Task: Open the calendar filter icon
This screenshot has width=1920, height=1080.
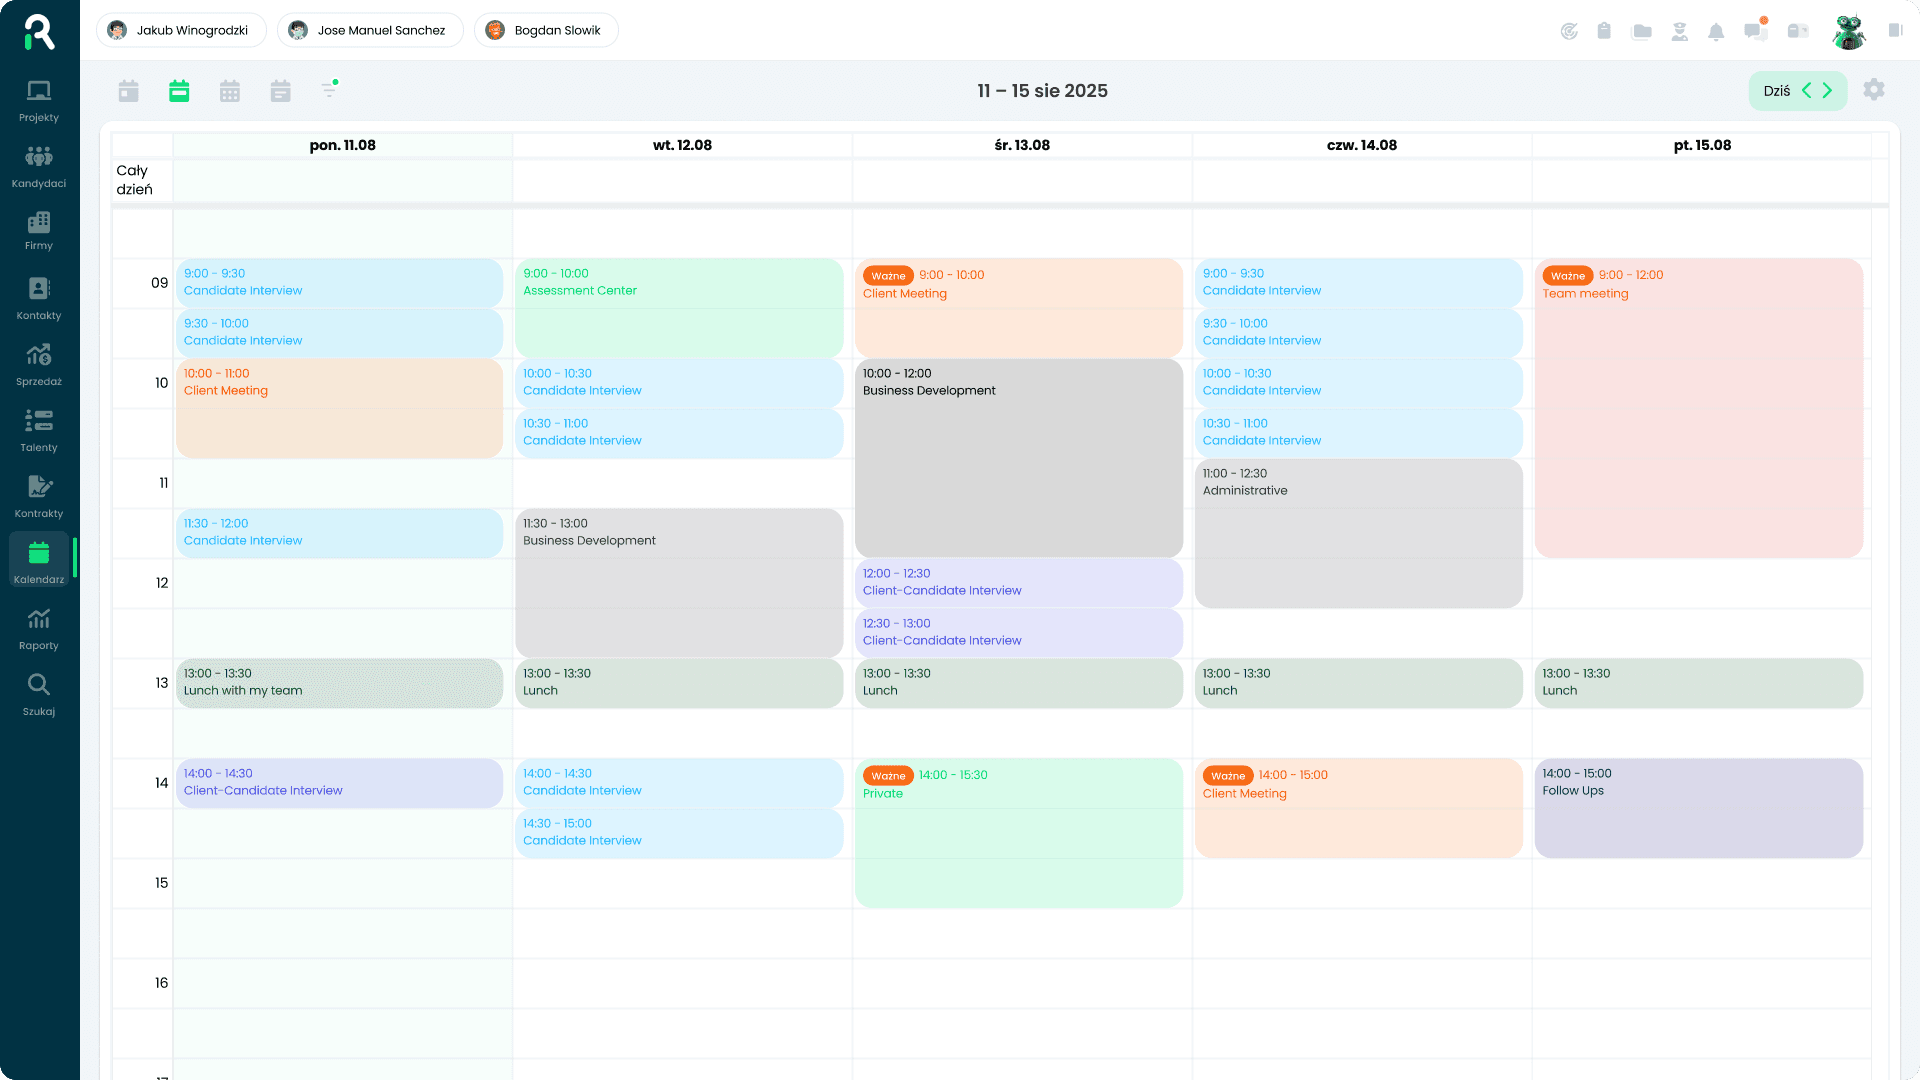Action: pos(330,90)
